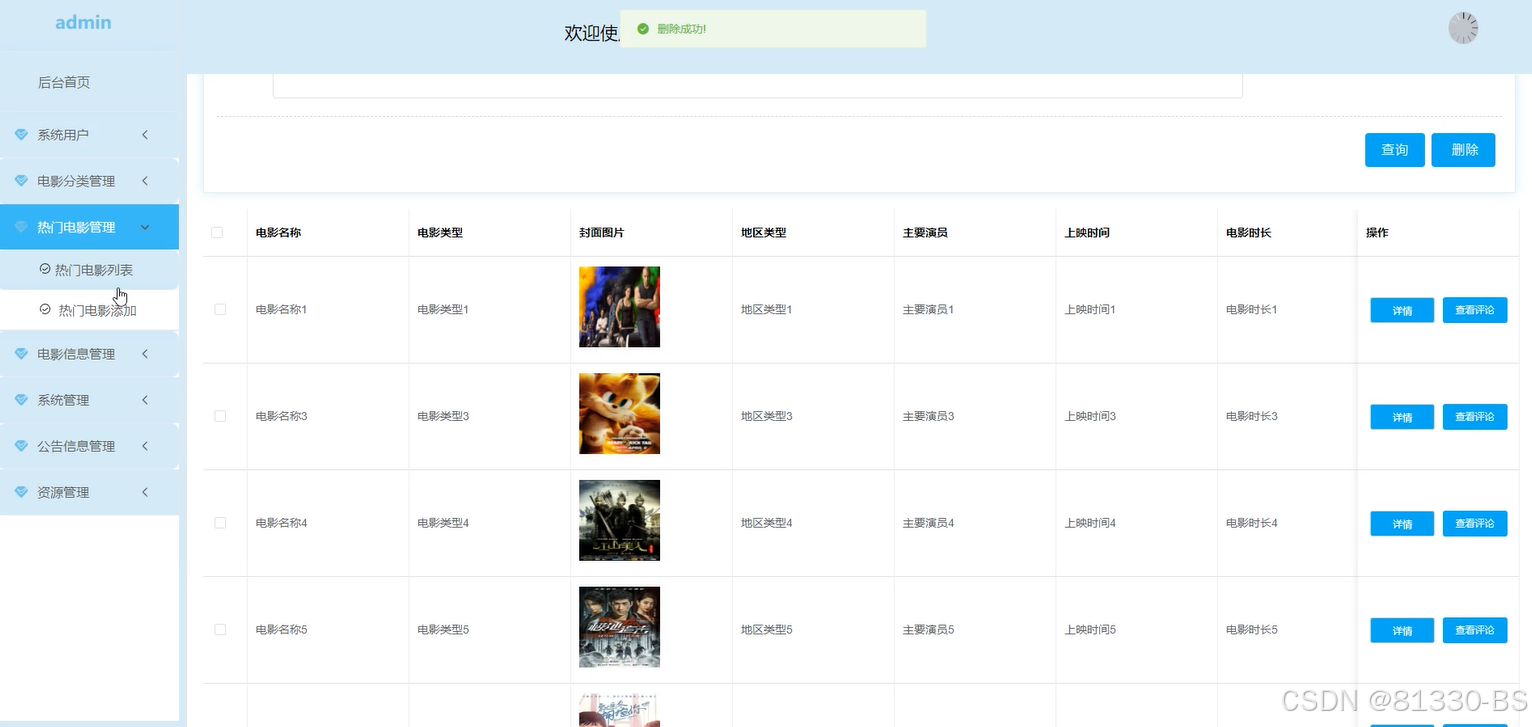
Task: Toggle the select-all checkbox in table header
Action: point(217,233)
